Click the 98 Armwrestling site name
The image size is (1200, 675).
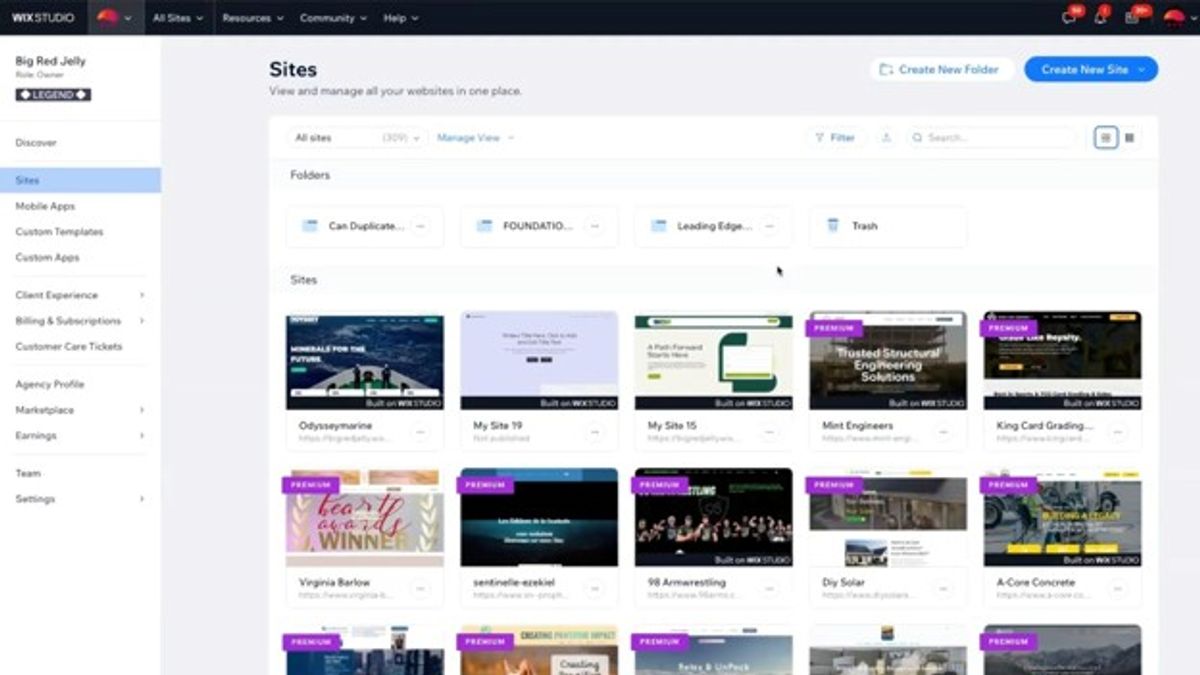pos(686,582)
